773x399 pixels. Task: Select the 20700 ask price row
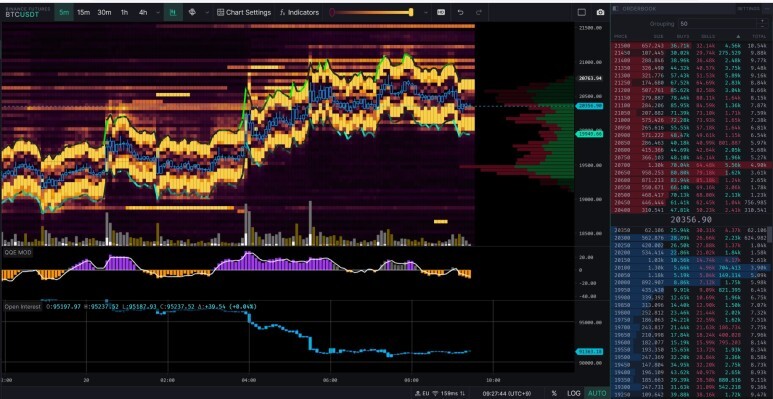pos(691,165)
